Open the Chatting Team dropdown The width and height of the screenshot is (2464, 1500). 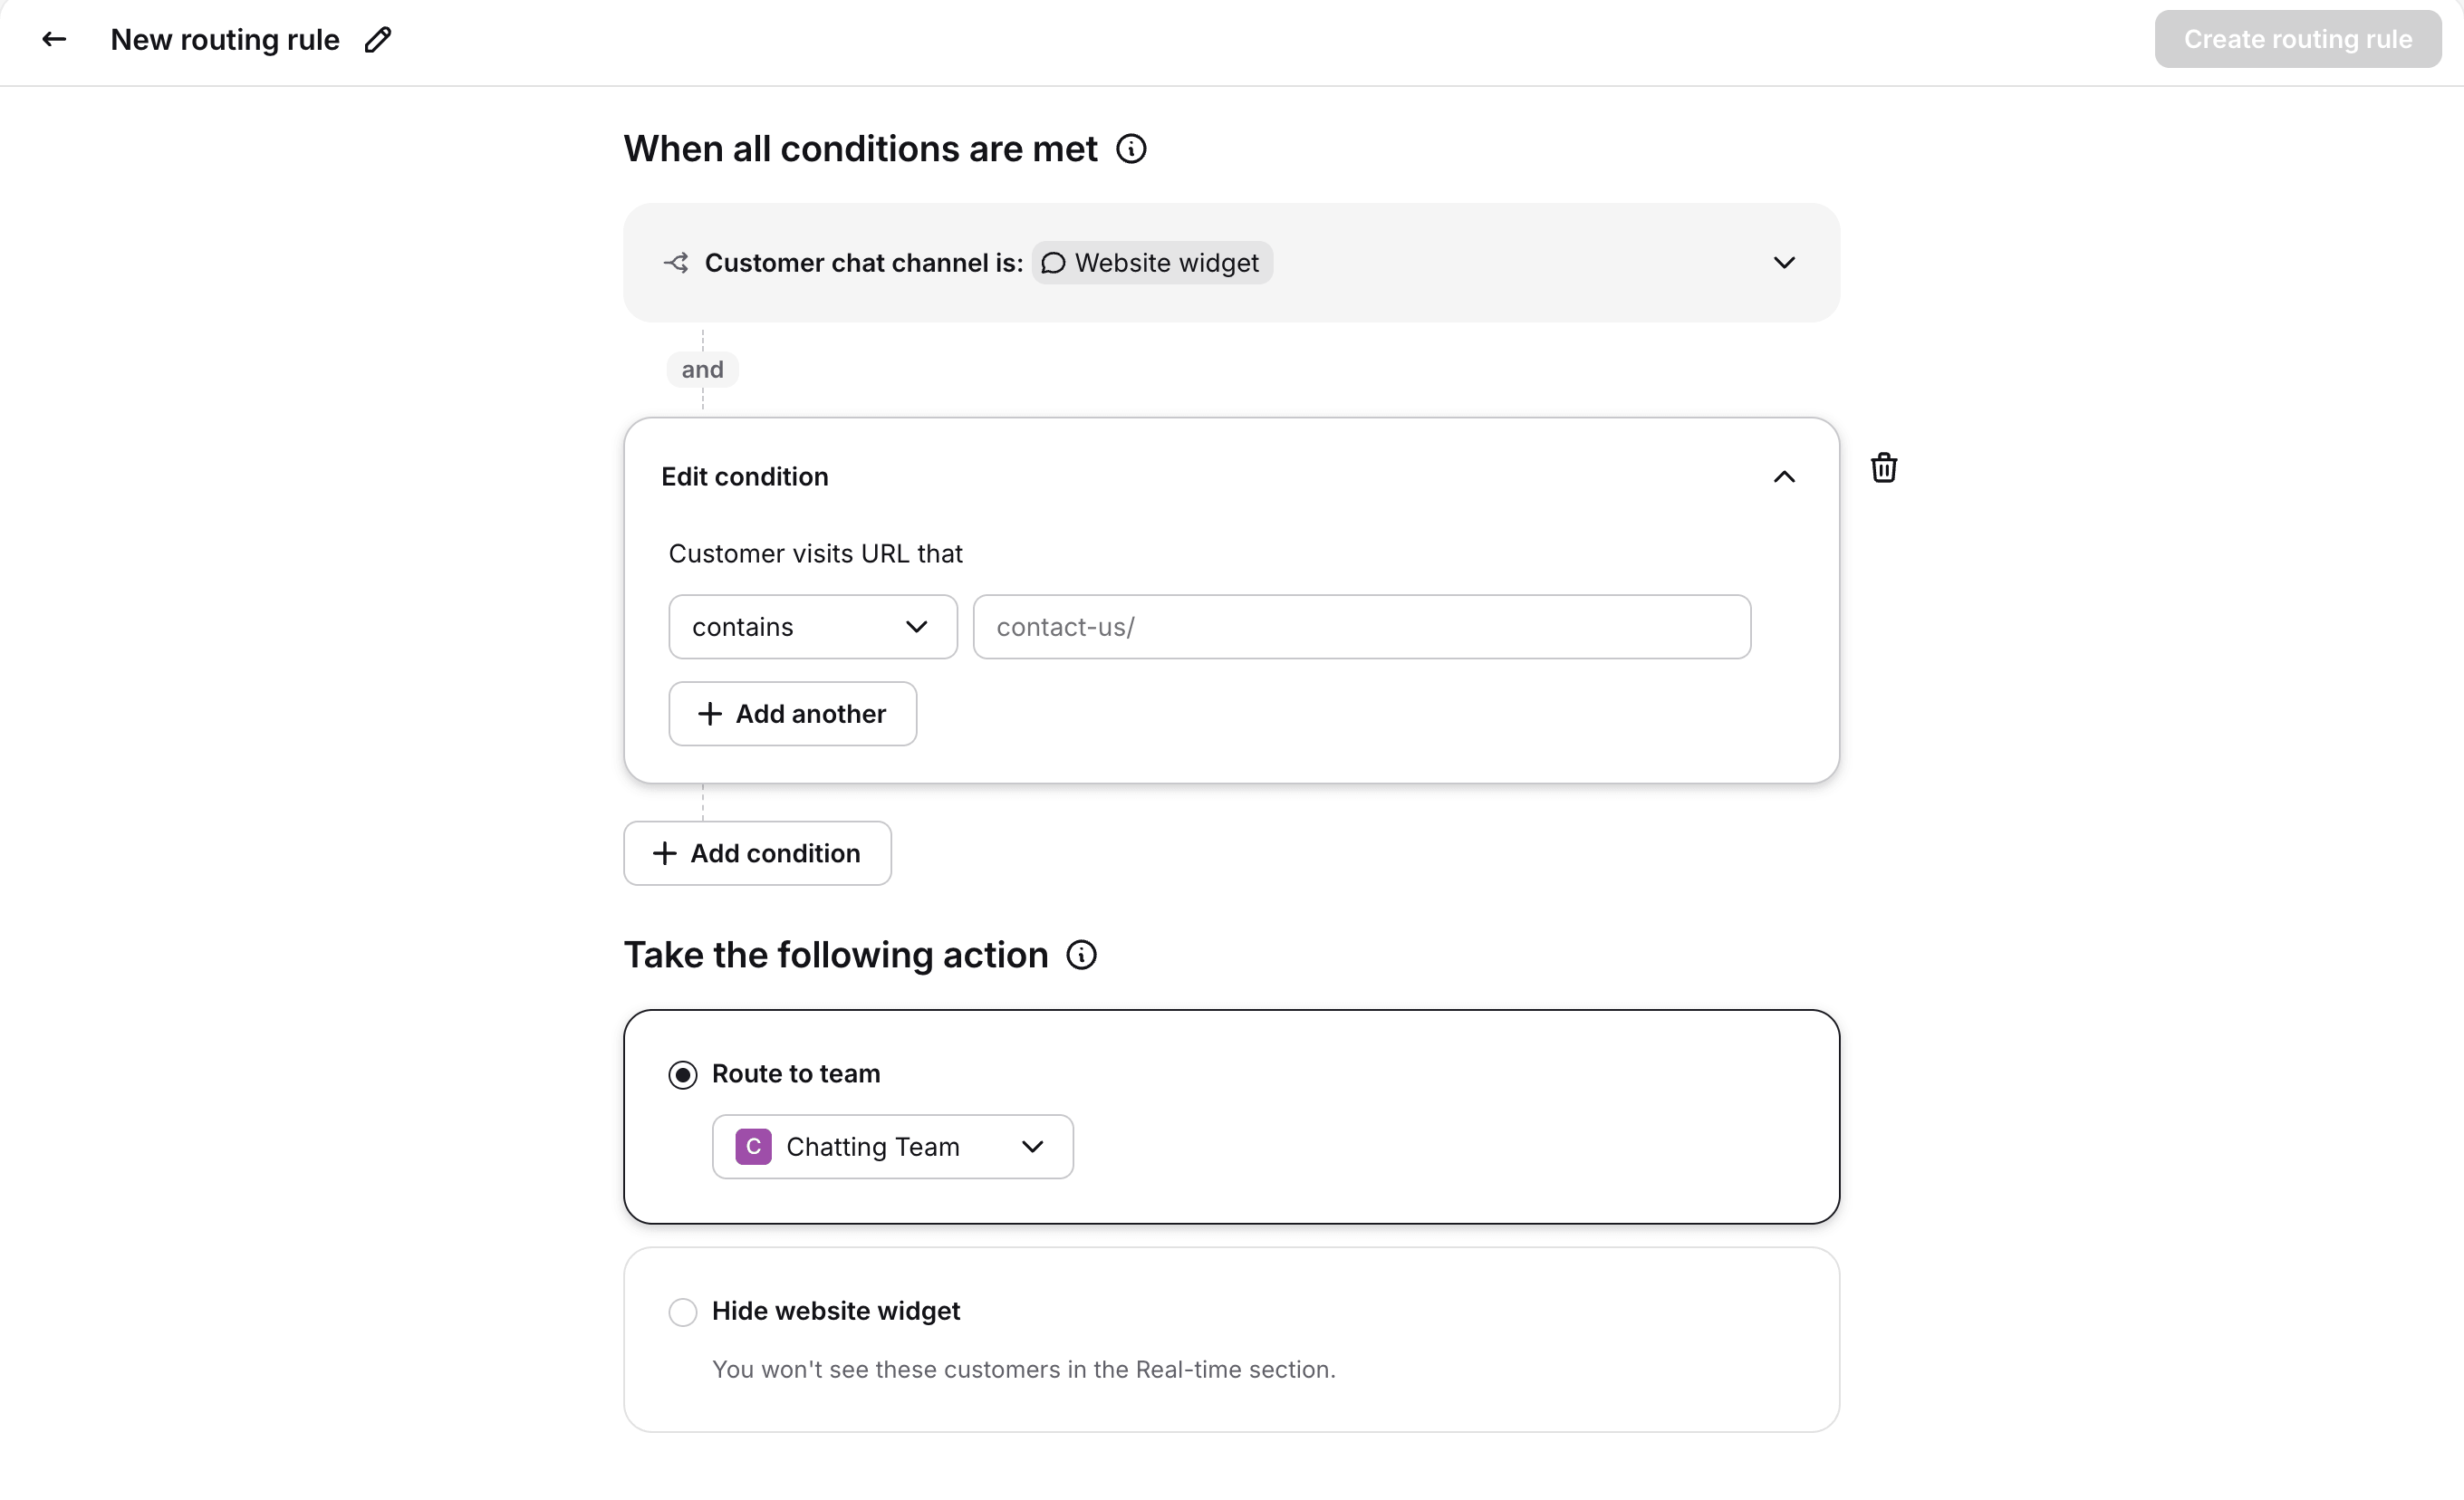[893, 1147]
